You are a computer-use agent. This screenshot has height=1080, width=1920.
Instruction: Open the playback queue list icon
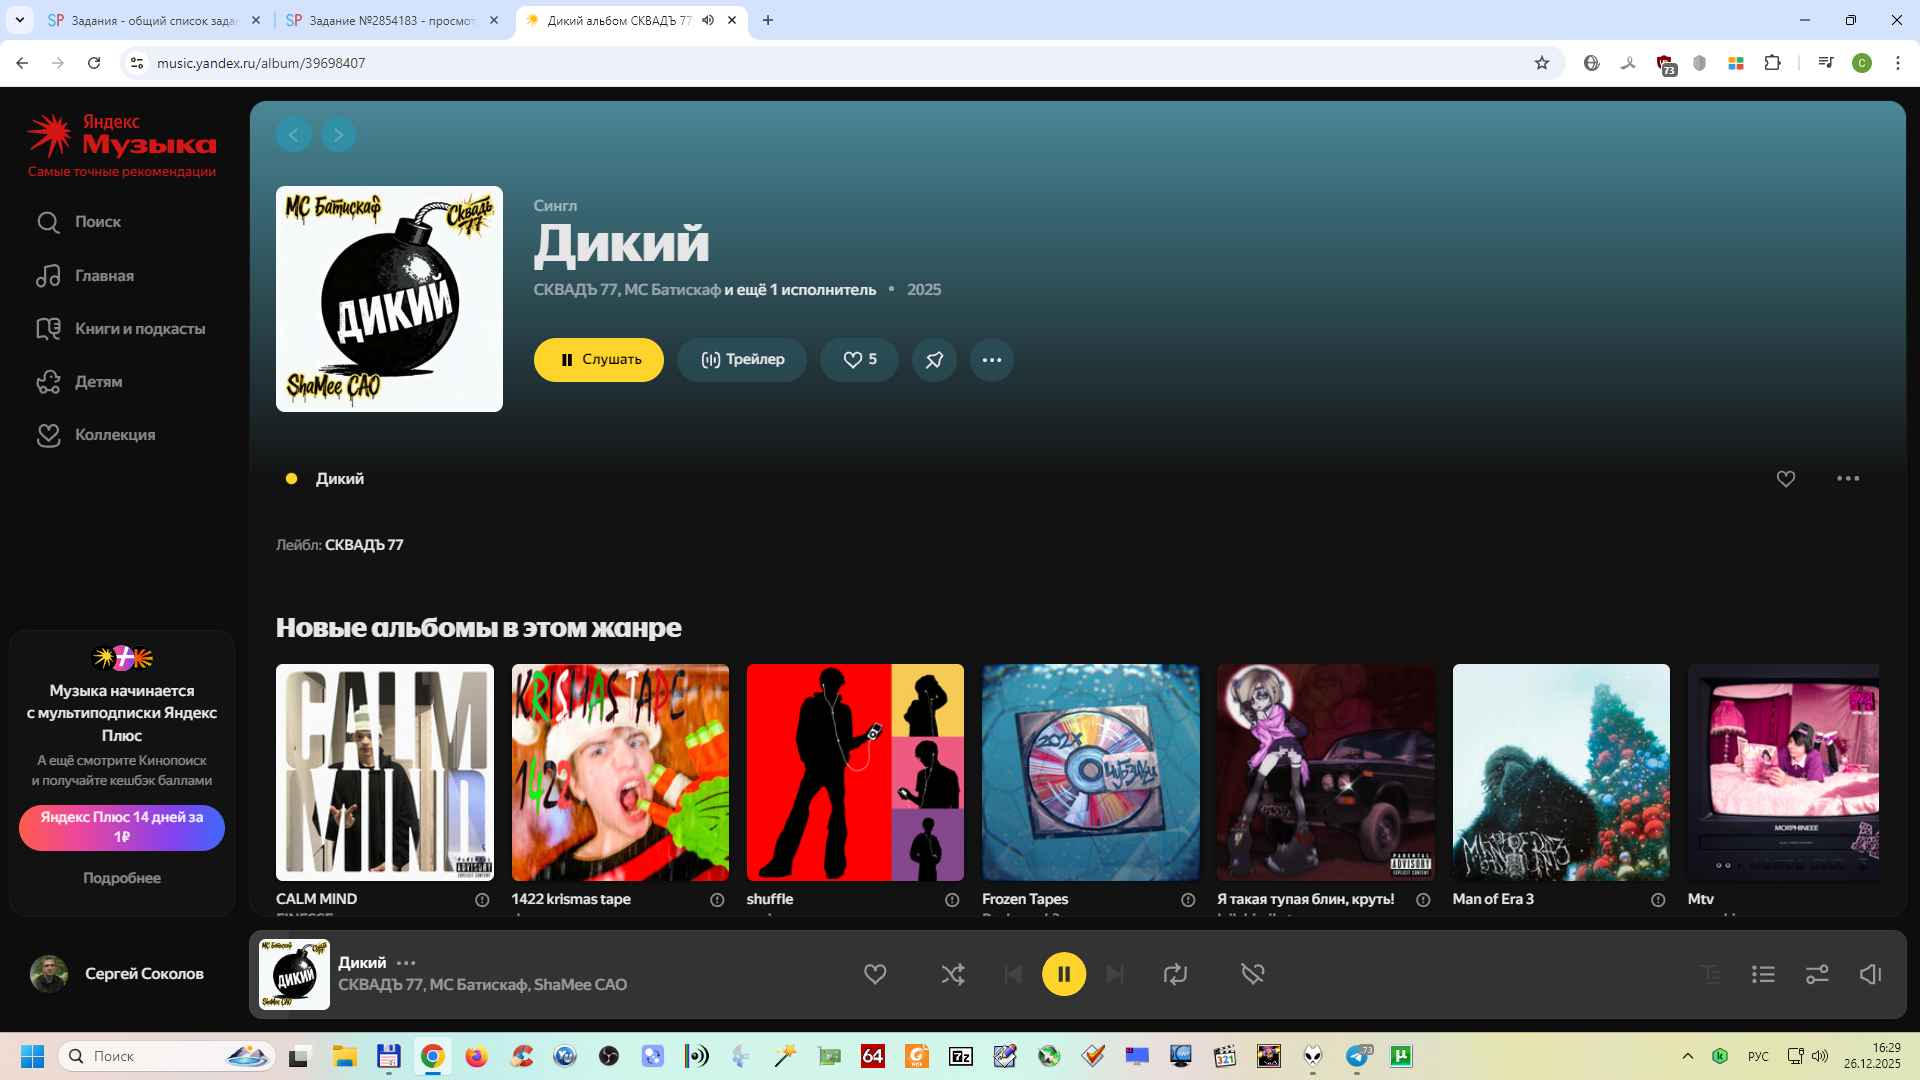pos(1763,973)
